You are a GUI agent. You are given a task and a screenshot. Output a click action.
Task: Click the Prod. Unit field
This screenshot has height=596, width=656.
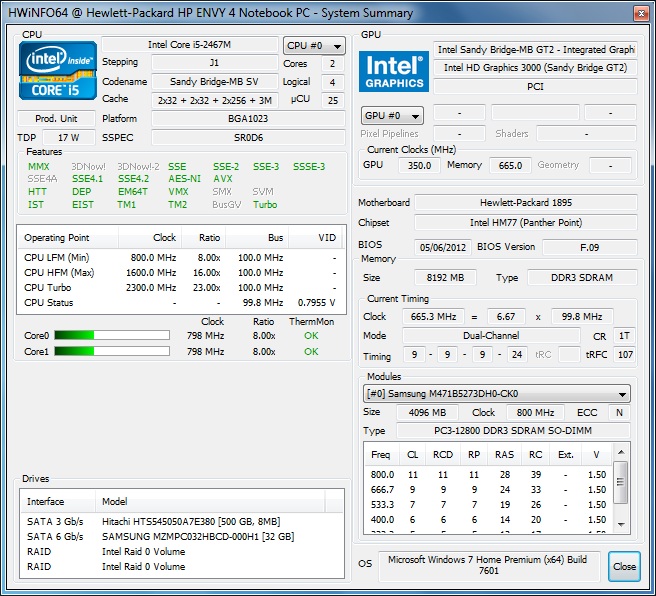click(56, 119)
